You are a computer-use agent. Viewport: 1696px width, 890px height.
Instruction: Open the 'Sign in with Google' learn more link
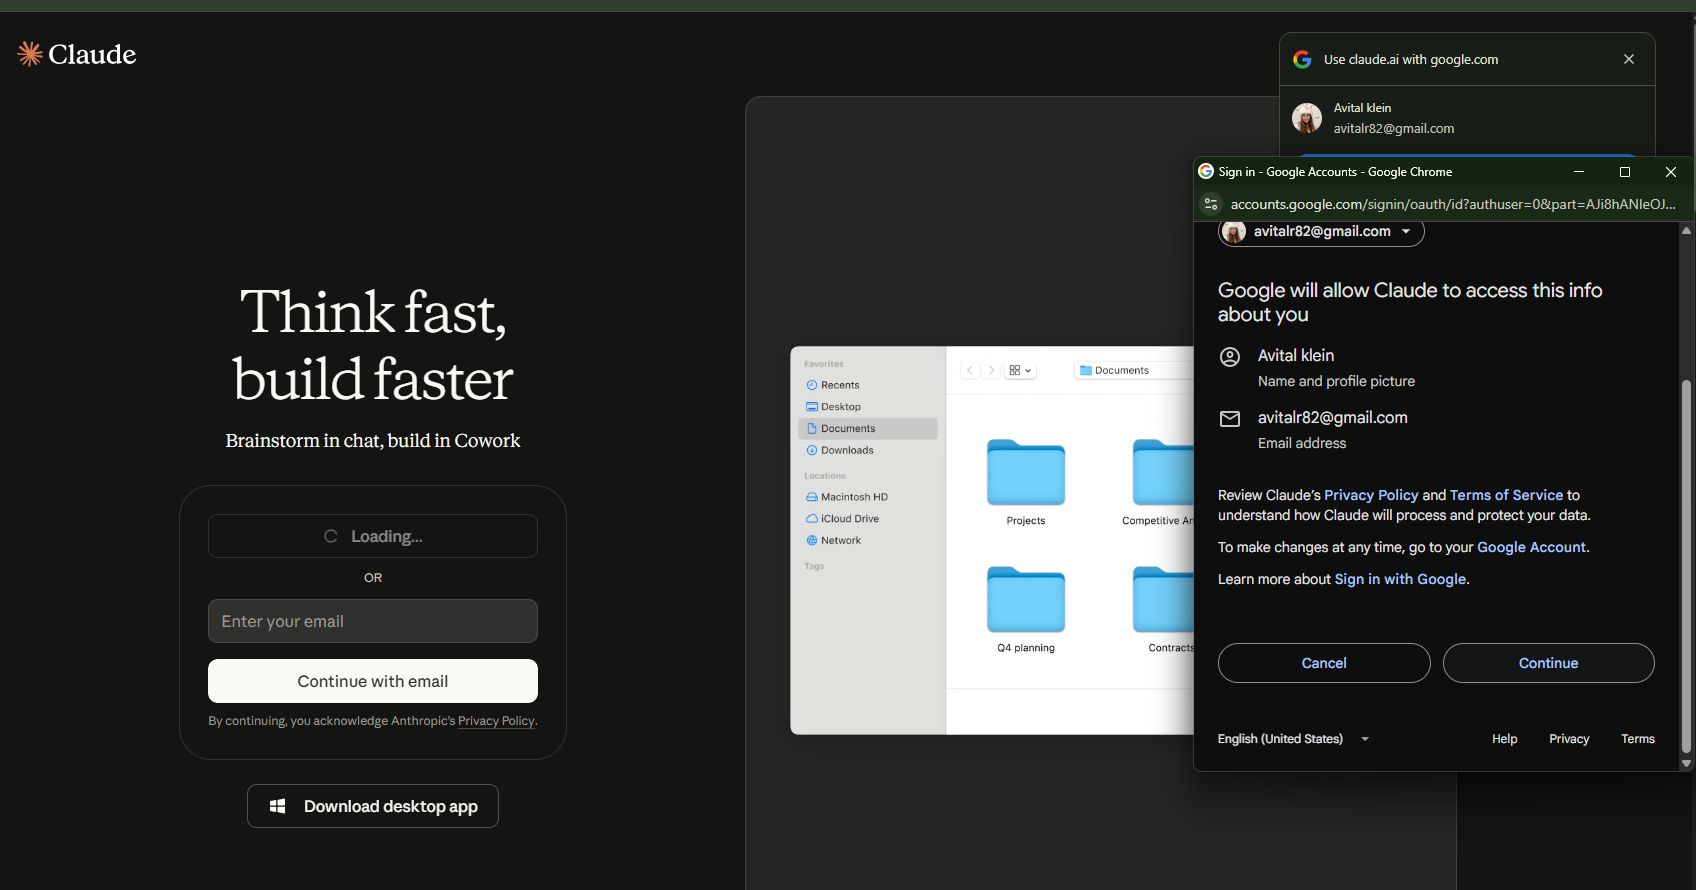coord(1400,579)
